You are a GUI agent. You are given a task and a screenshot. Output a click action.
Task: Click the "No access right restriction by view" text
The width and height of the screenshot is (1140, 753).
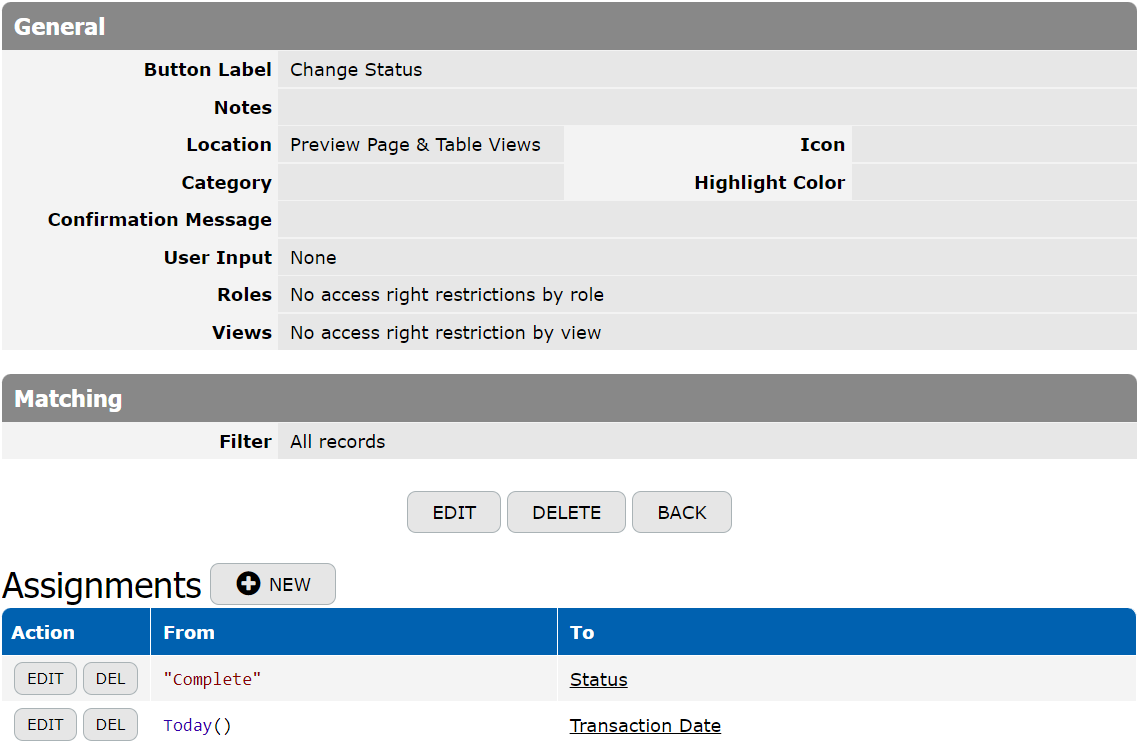coord(446,332)
